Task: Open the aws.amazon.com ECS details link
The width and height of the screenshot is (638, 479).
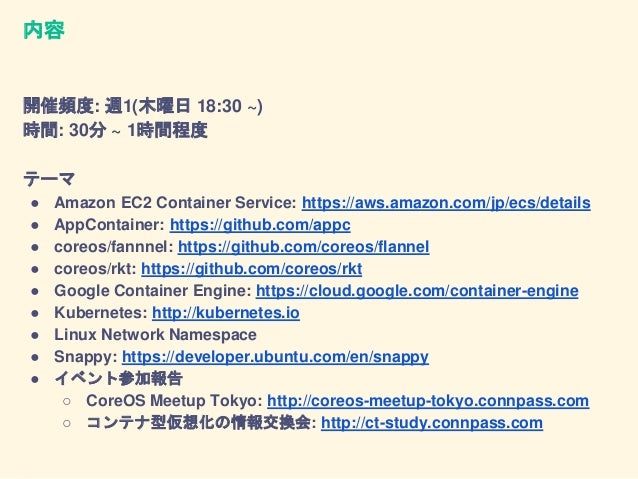Action: point(446,203)
